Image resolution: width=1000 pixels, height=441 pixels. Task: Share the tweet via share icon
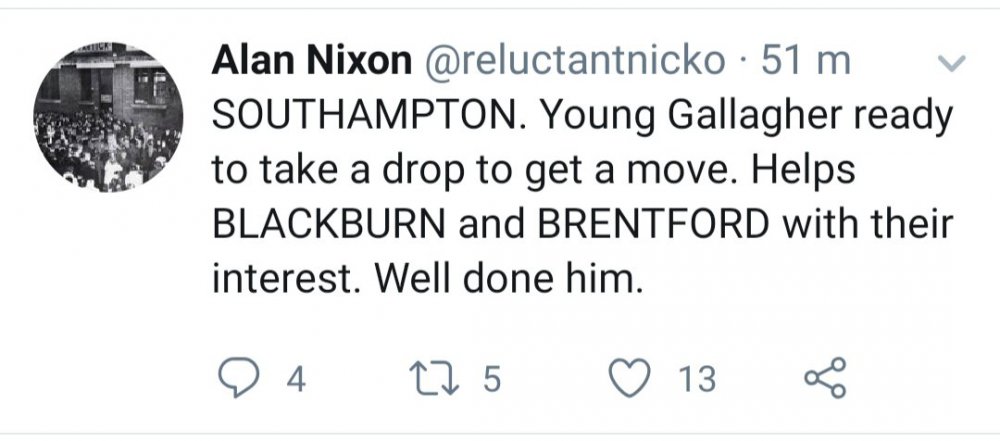(x=825, y=380)
